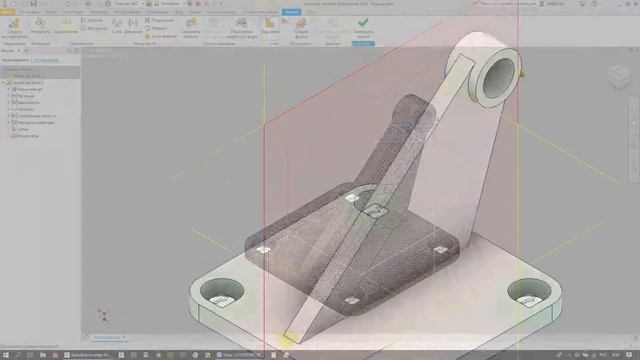
Task: Collapse the Генератор форм:1 tree node
Action: [3, 82]
